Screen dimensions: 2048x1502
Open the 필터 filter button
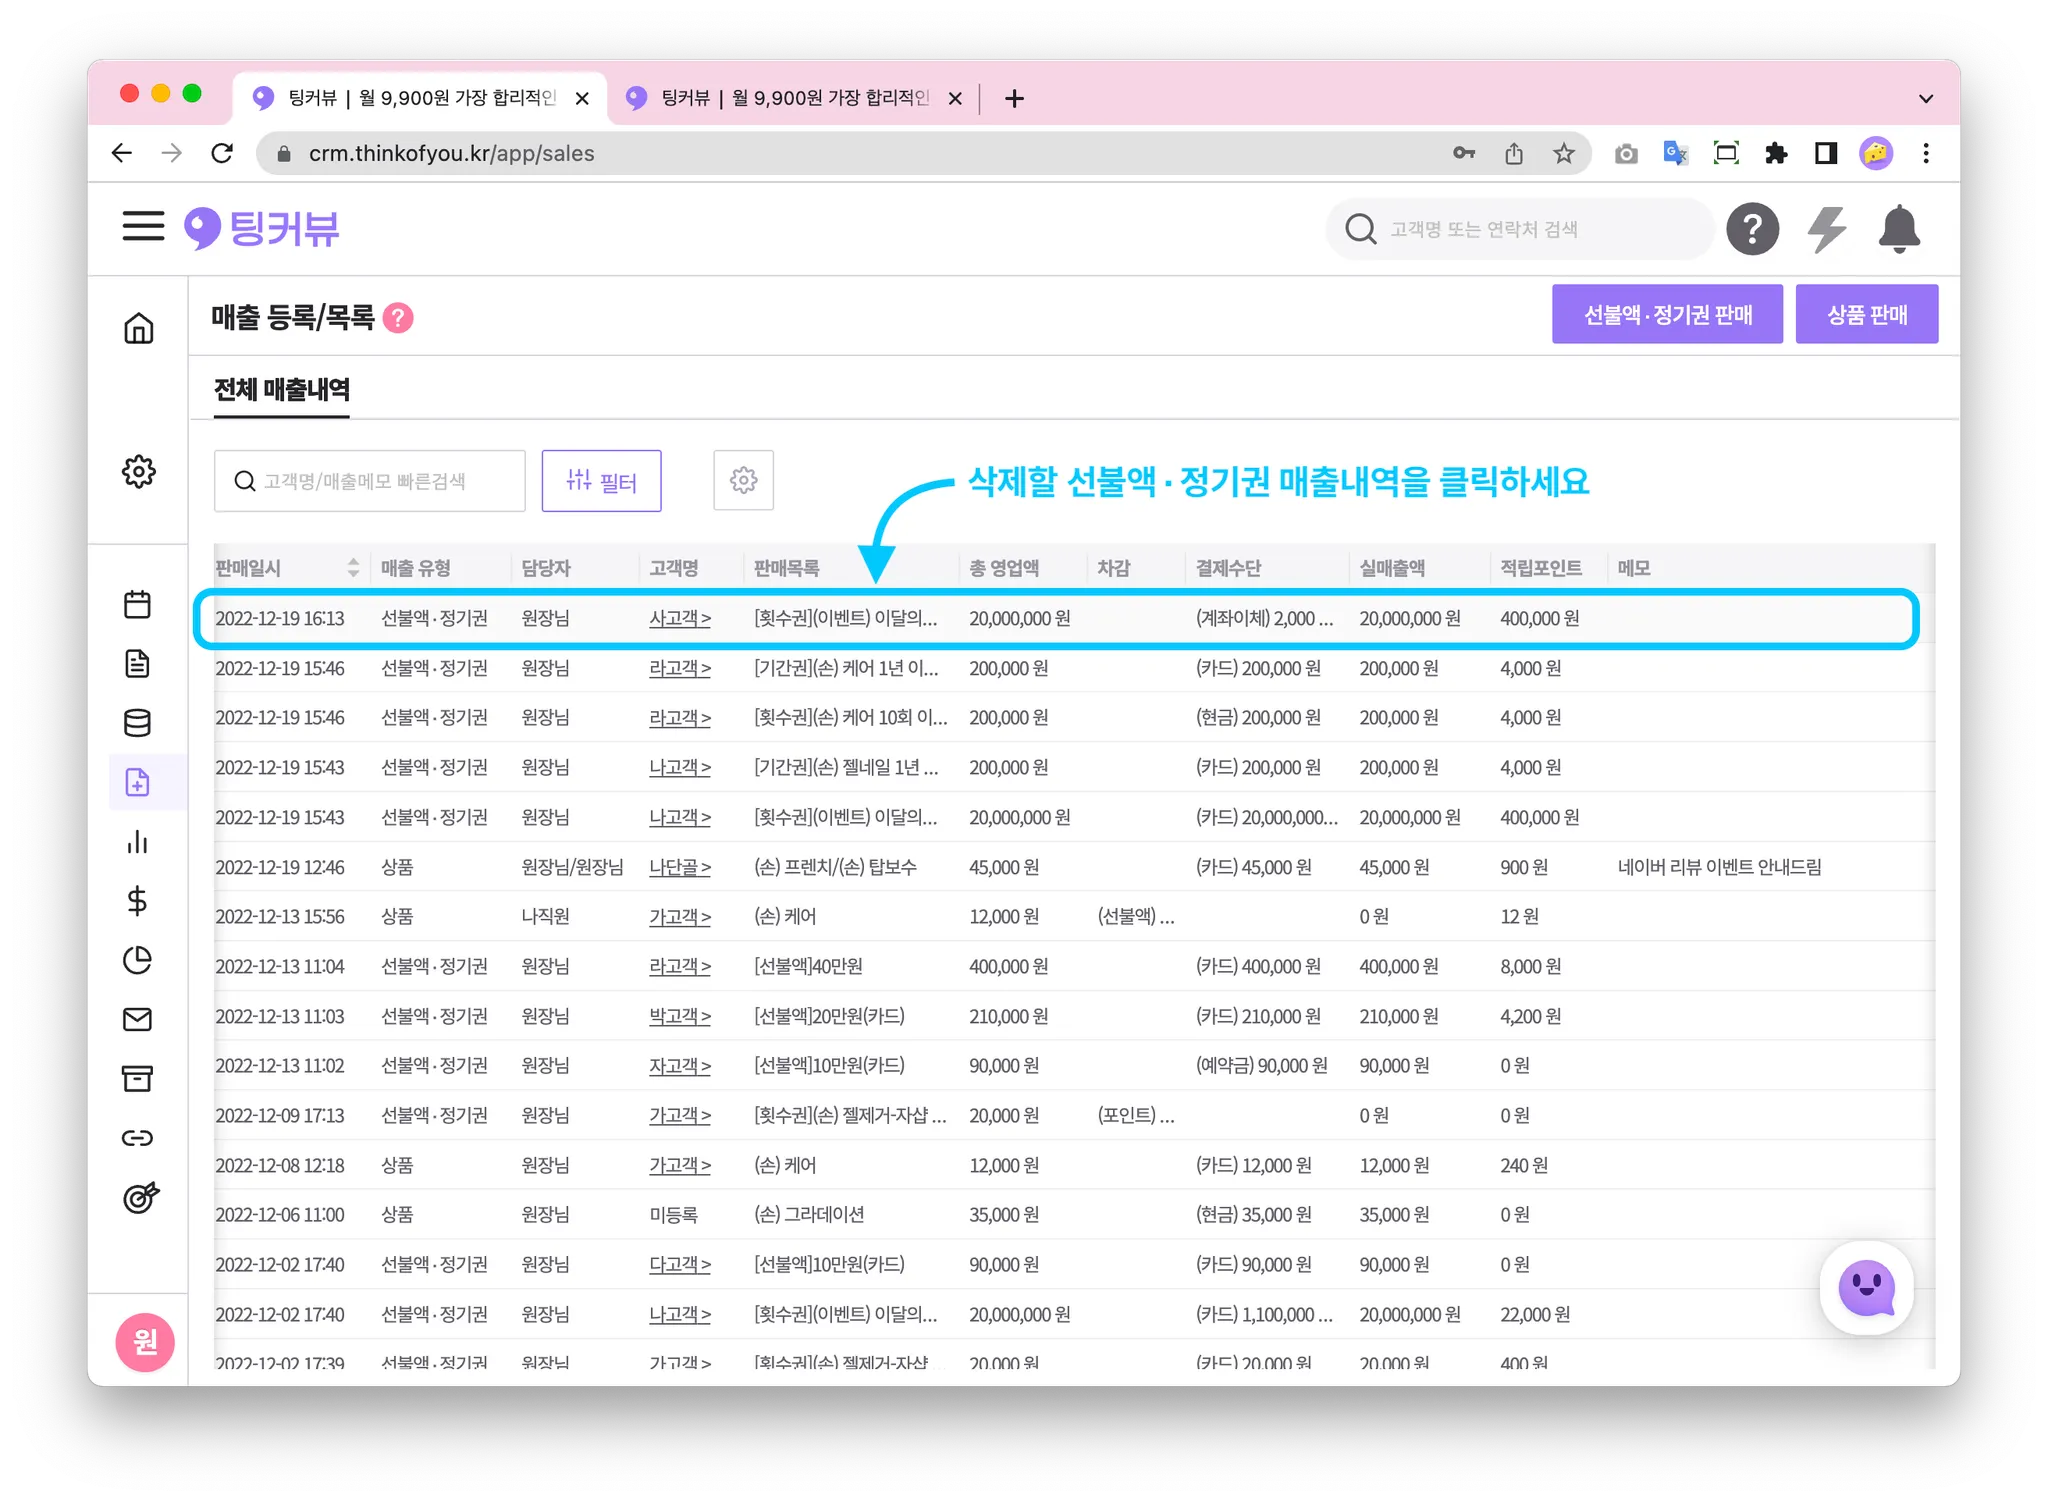(x=601, y=481)
